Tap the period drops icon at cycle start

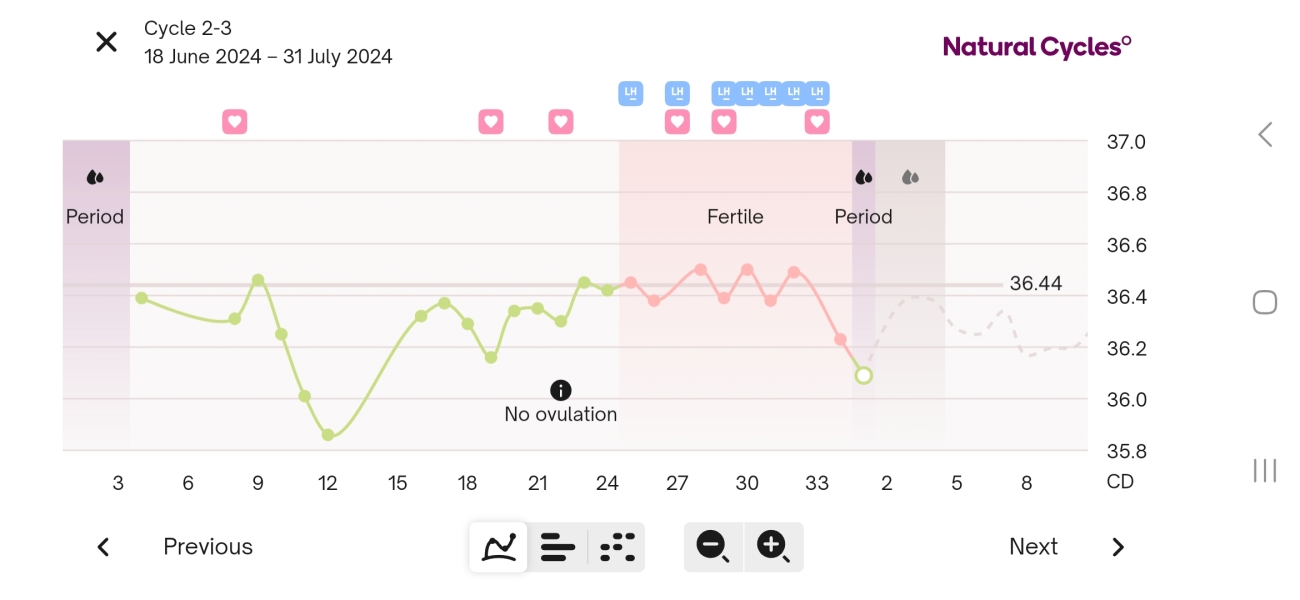[95, 178]
